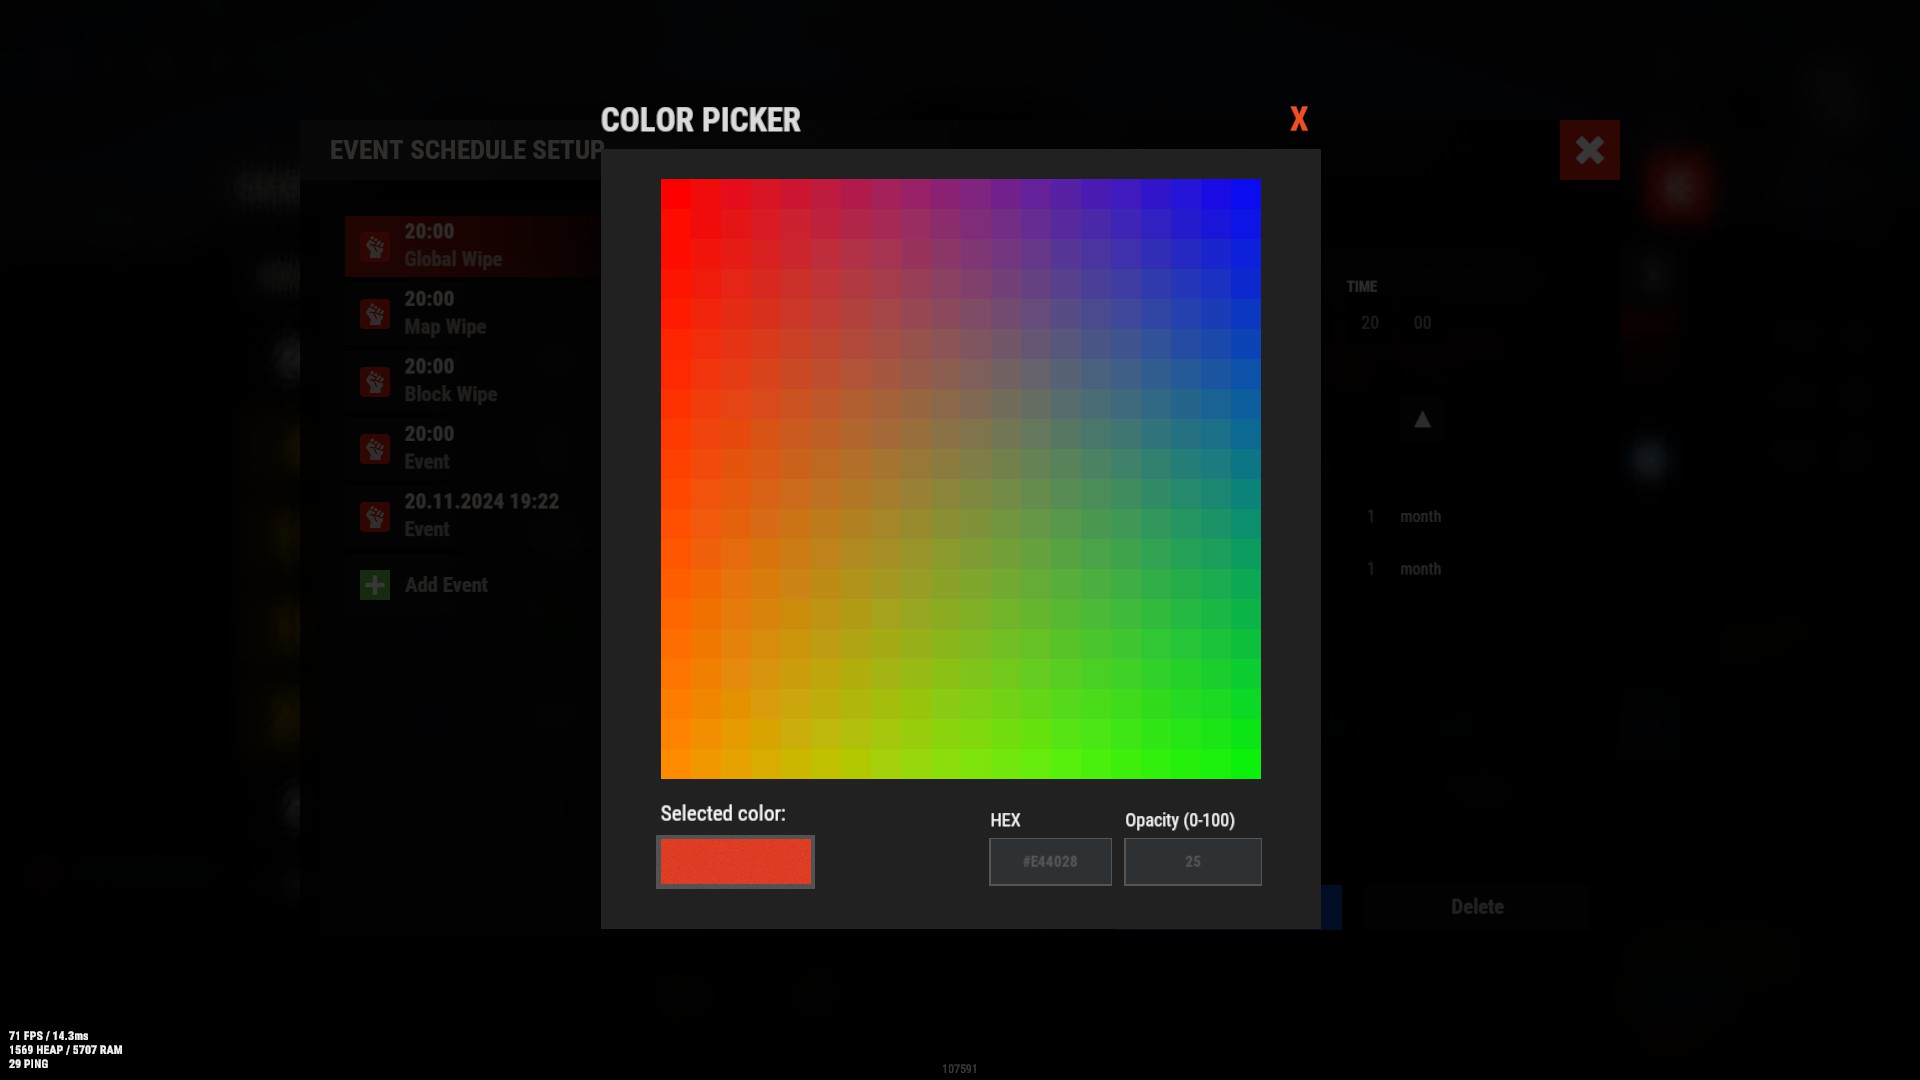Pick pure red in top-left grid corner
Image resolution: width=1920 pixels, height=1080 pixels.
[675, 194]
